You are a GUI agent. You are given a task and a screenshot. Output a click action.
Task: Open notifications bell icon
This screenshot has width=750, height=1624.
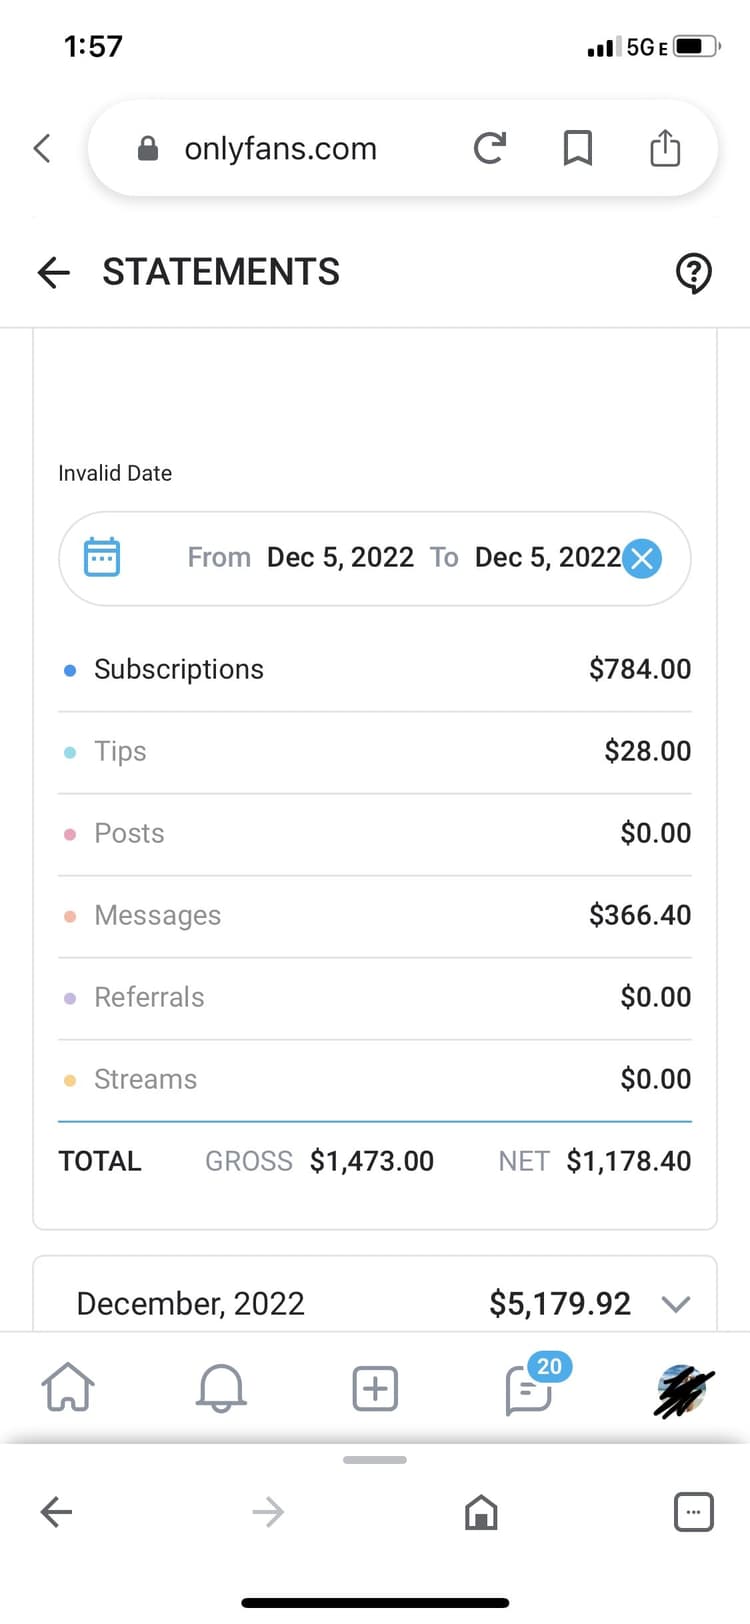pos(221,1388)
